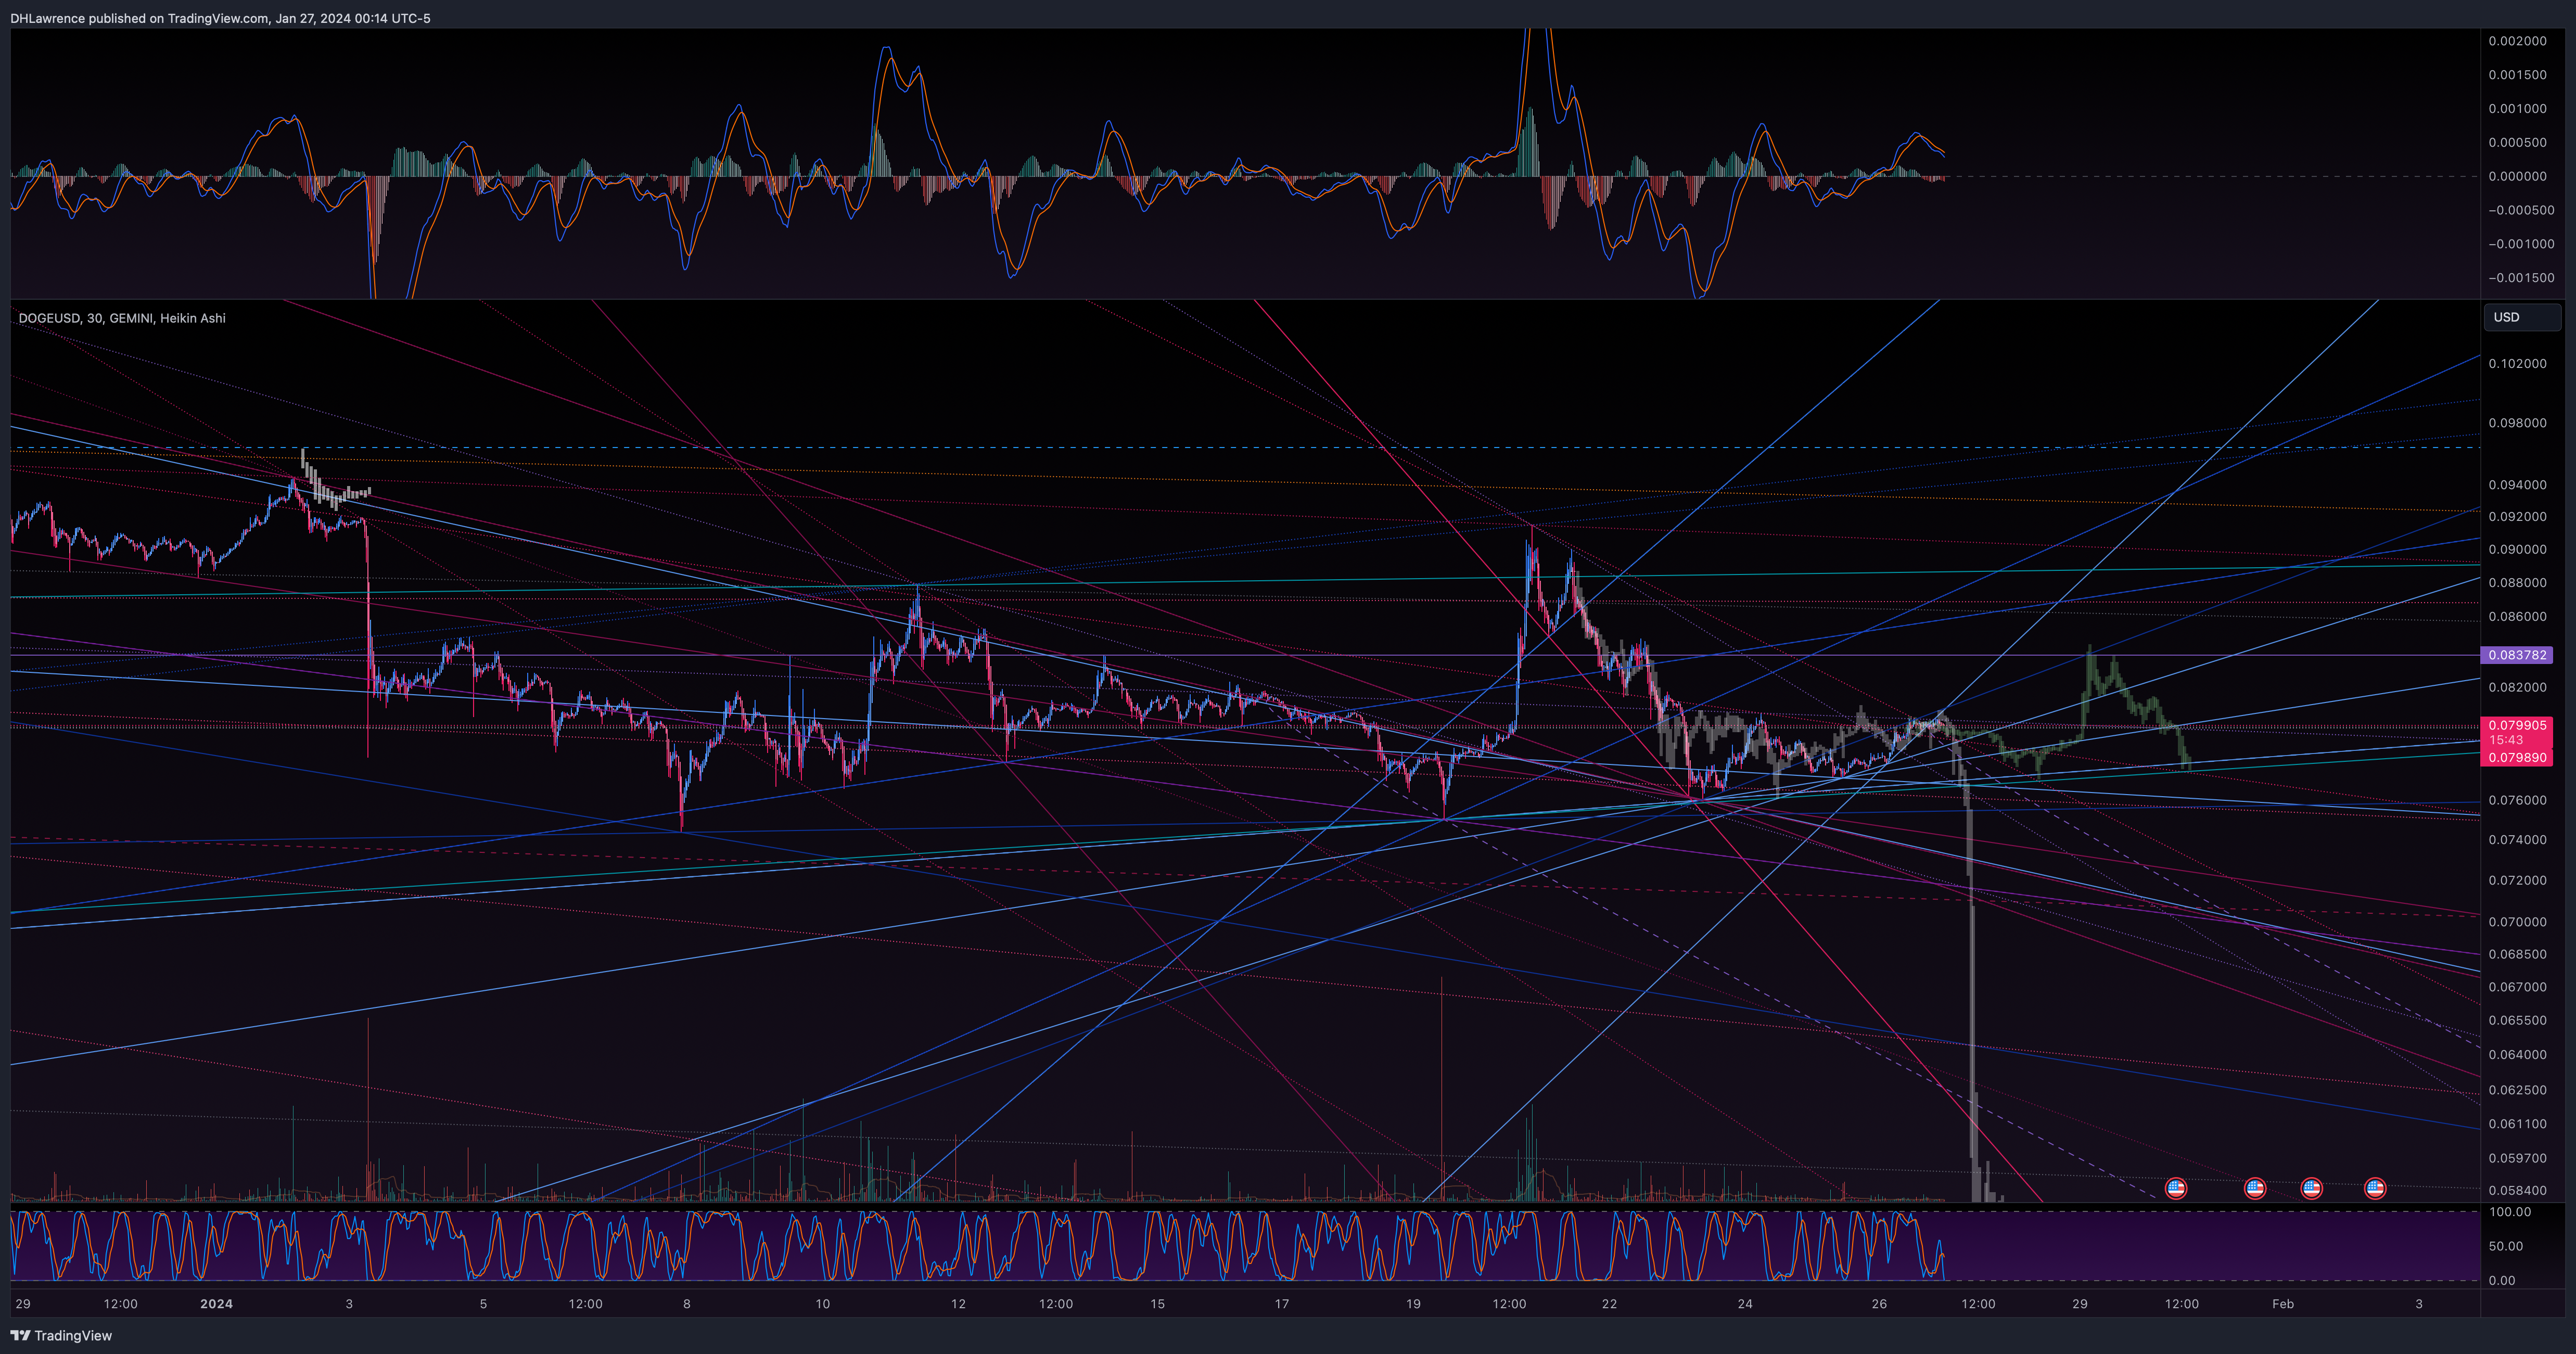Click the purple 0.083782 price label
The height and width of the screenshot is (1354, 2576).
tap(2517, 655)
